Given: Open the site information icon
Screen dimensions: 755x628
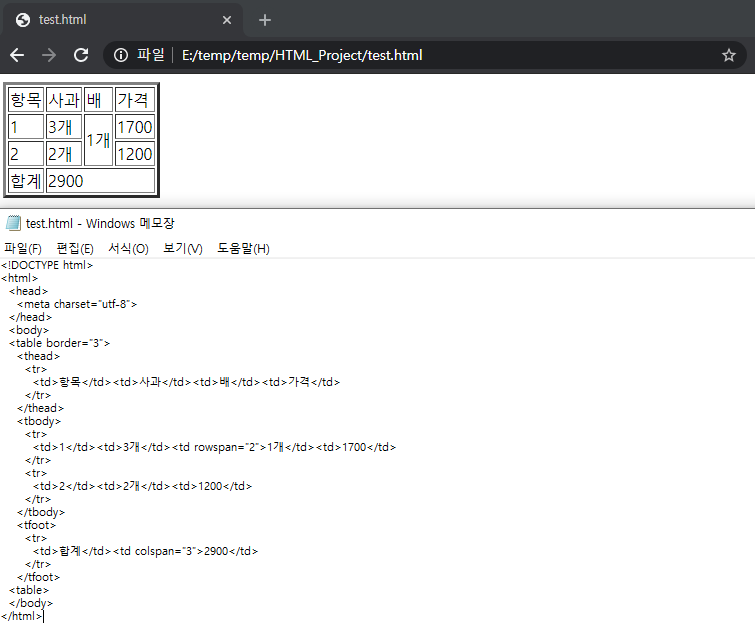Looking at the screenshot, I should (x=121, y=55).
